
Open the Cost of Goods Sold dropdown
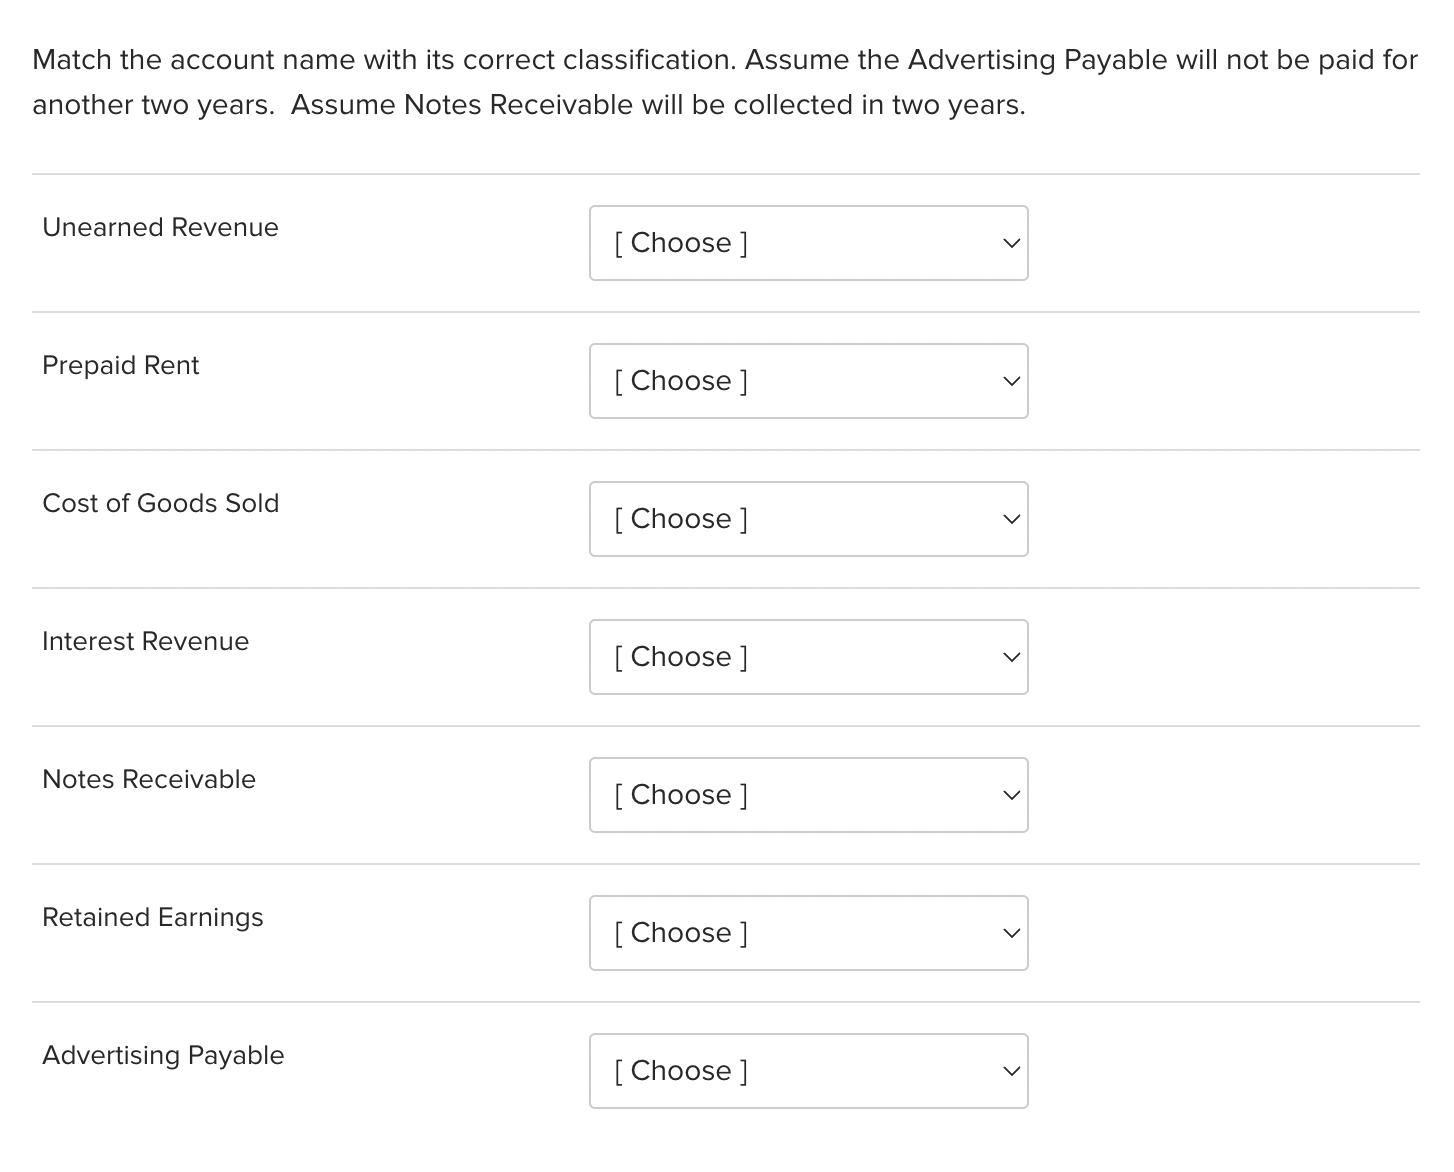click(x=808, y=519)
